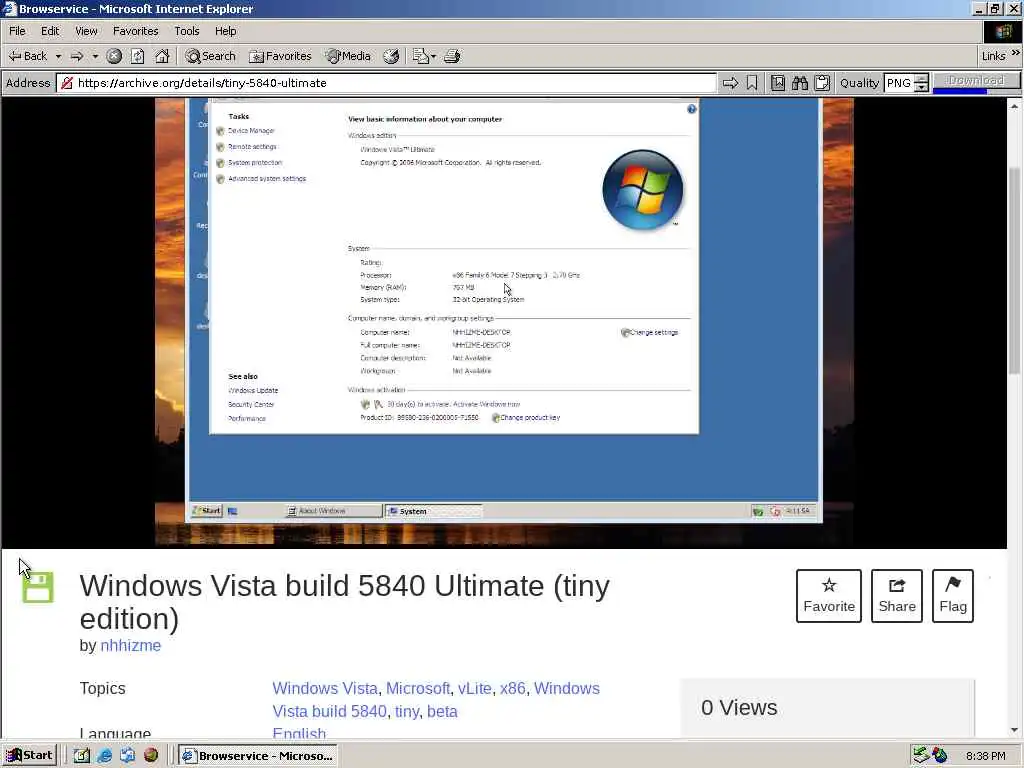Go to the Home page icon
The width and height of the screenshot is (1024, 768).
(x=162, y=56)
